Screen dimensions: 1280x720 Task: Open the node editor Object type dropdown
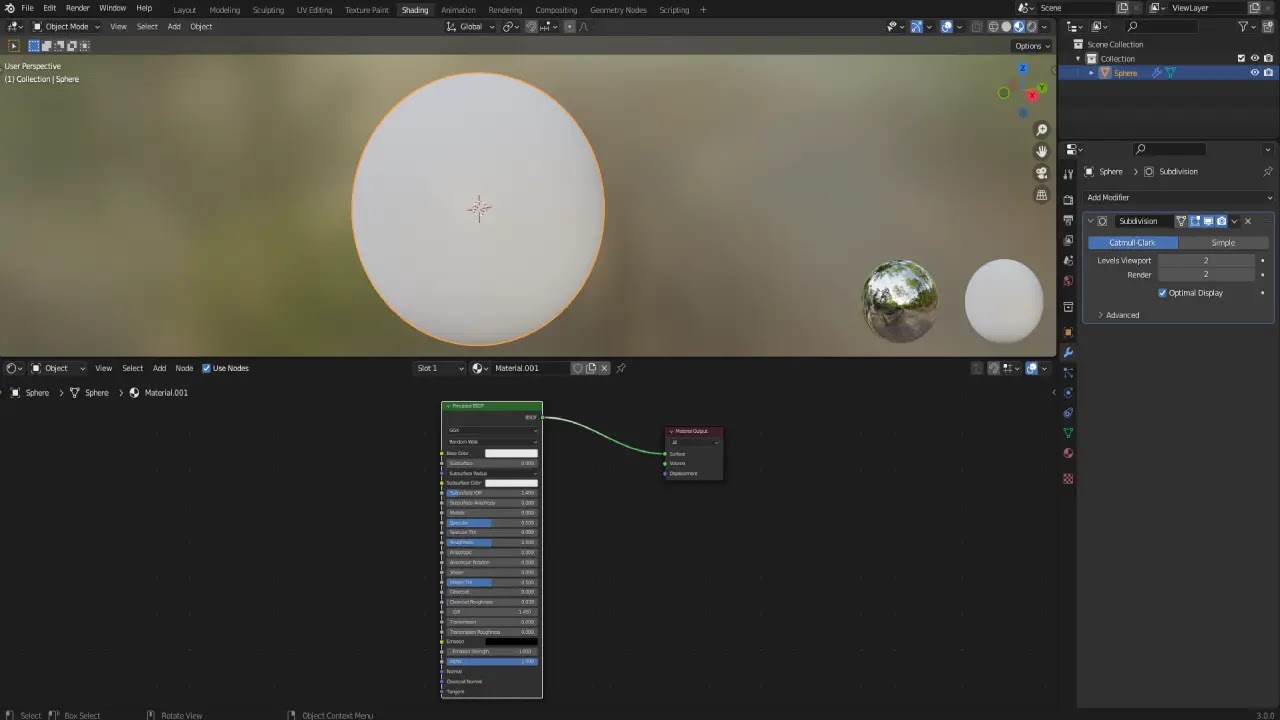coord(58,368)
